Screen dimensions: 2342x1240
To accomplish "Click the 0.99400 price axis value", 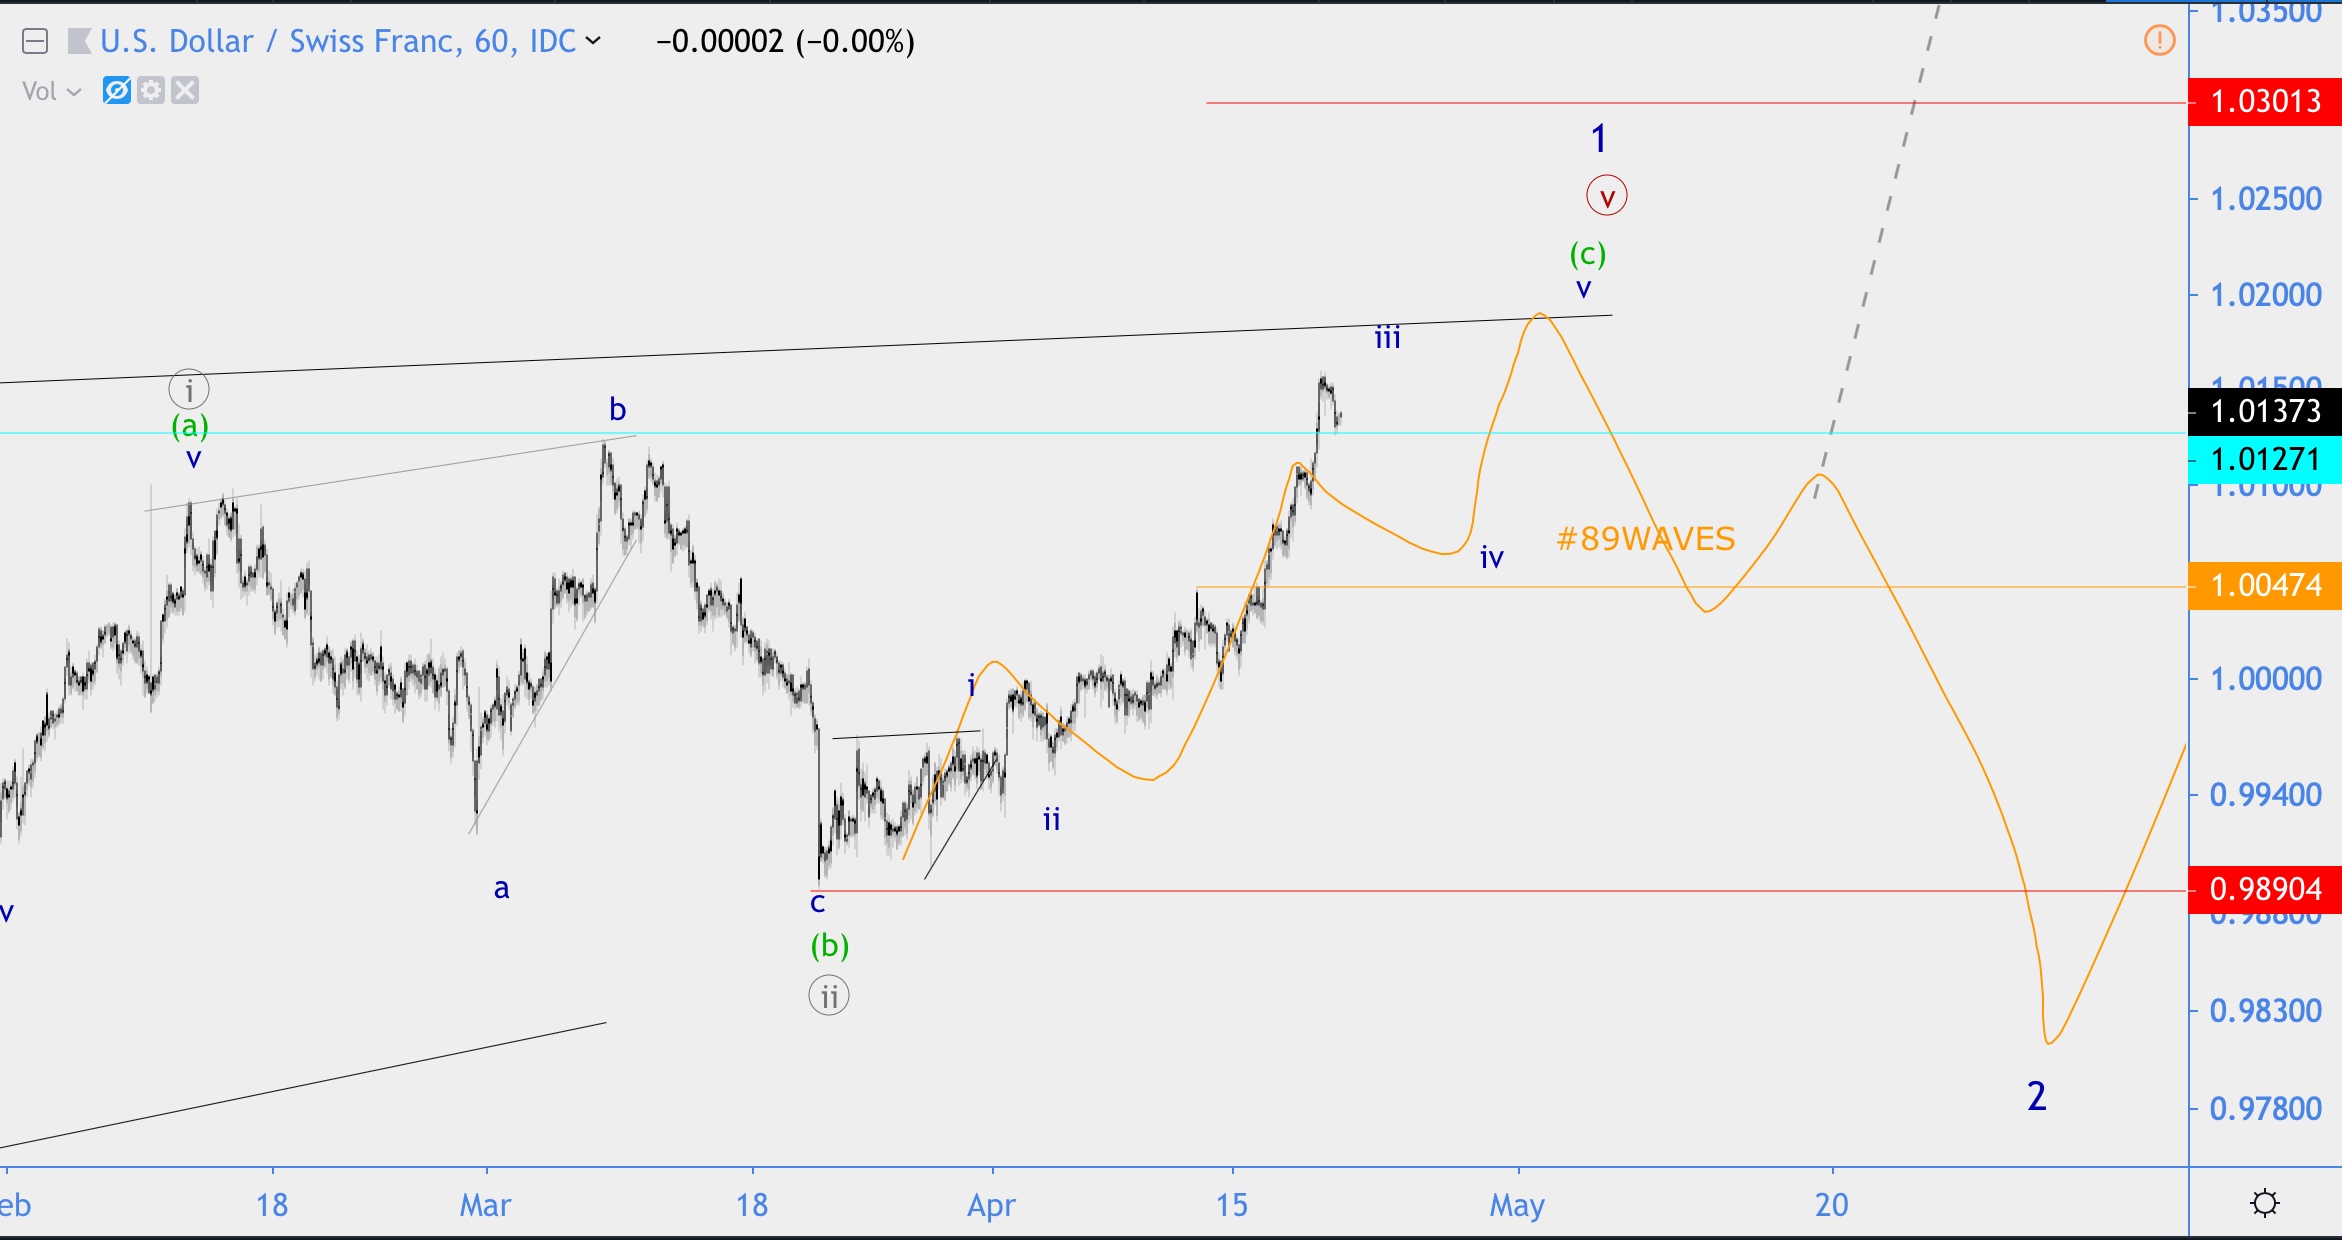I will pos(2266,795).
